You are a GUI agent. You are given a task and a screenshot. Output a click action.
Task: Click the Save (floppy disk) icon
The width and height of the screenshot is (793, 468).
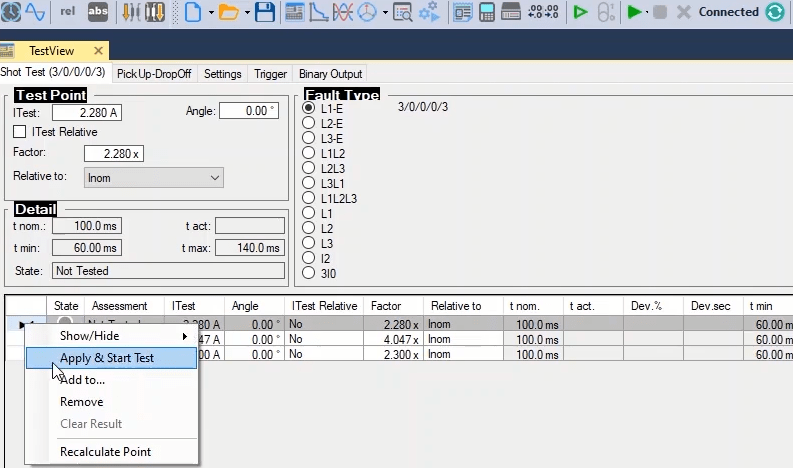pyautogui.click(x=265, y=13)
